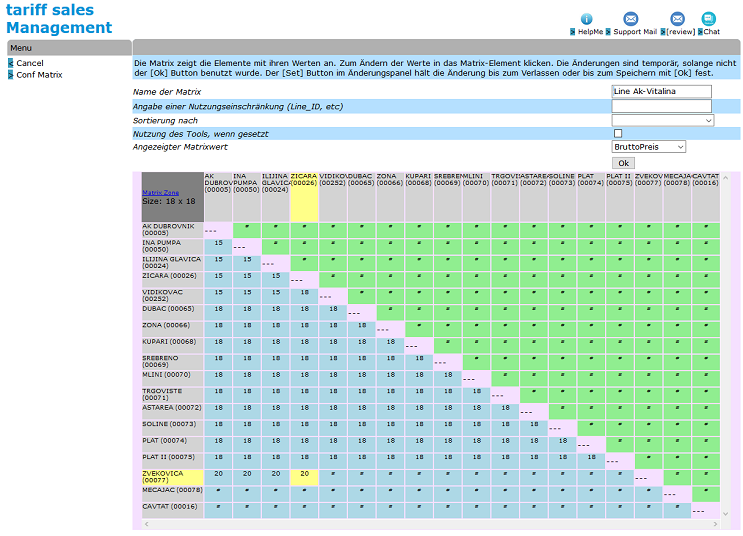The width and height of the screenshot is (743, 536).
Task: Select Cancel in the menu
Action: coord(30,63)
